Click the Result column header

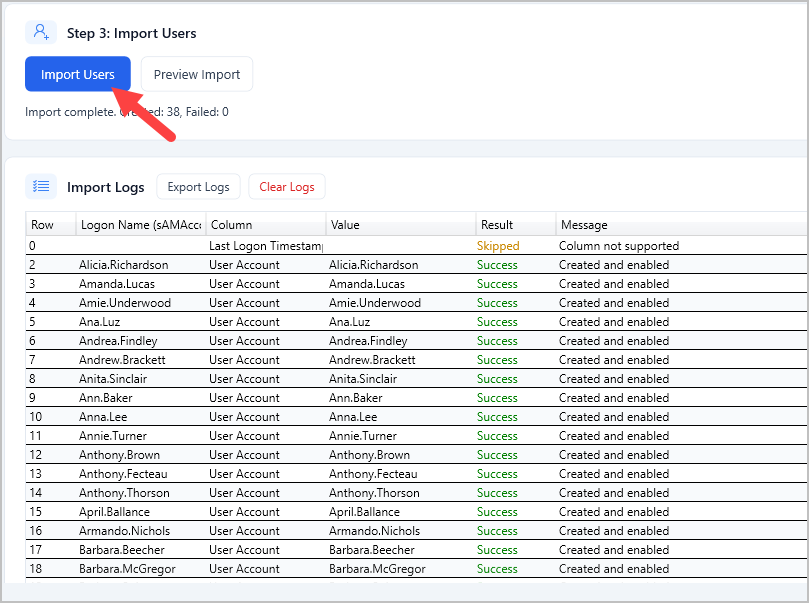tap(516, 225)
